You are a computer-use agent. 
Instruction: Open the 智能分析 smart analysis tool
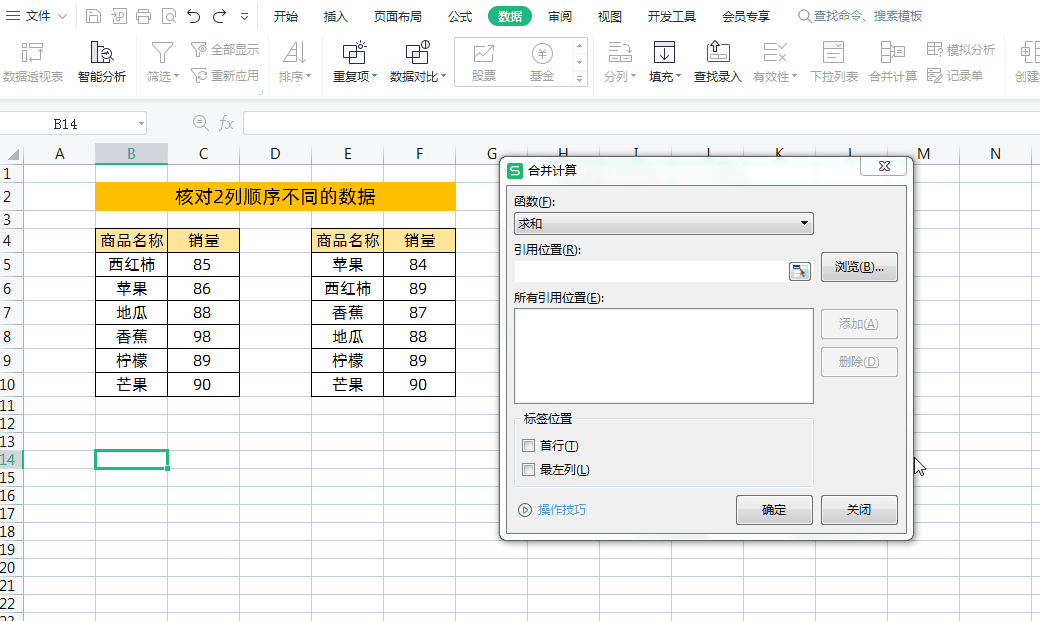[101, 62]
